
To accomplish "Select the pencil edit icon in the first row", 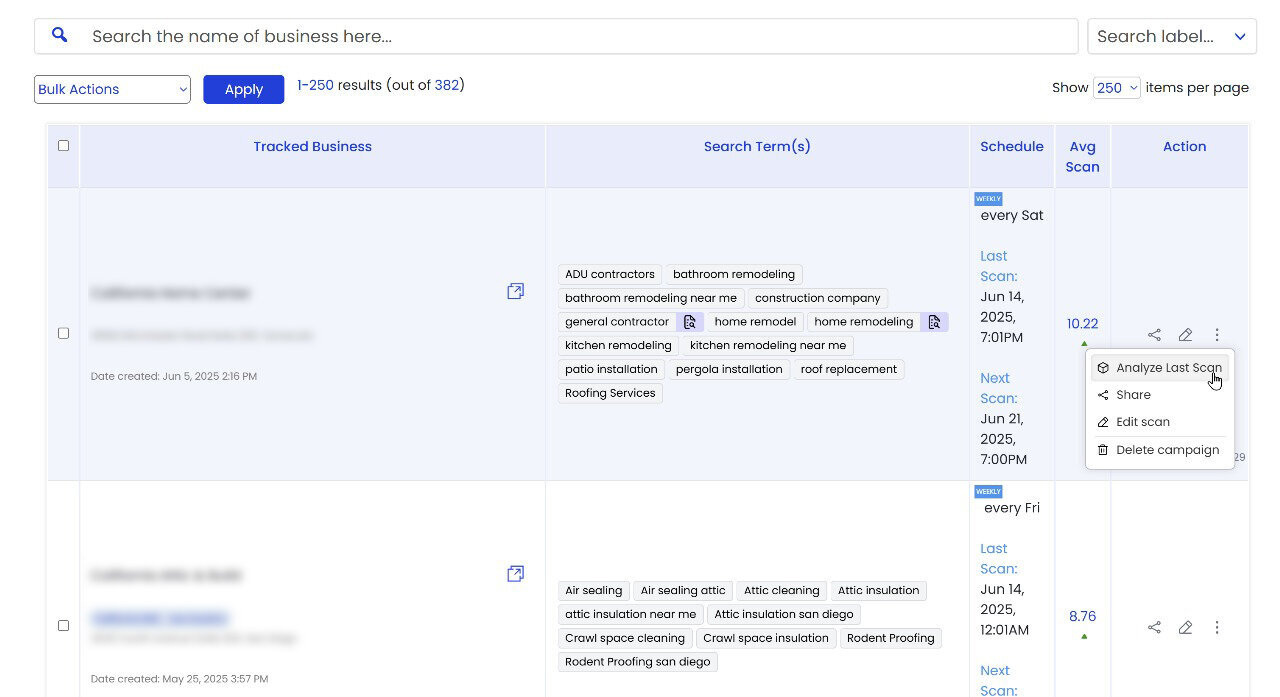I will [1186, 334].
